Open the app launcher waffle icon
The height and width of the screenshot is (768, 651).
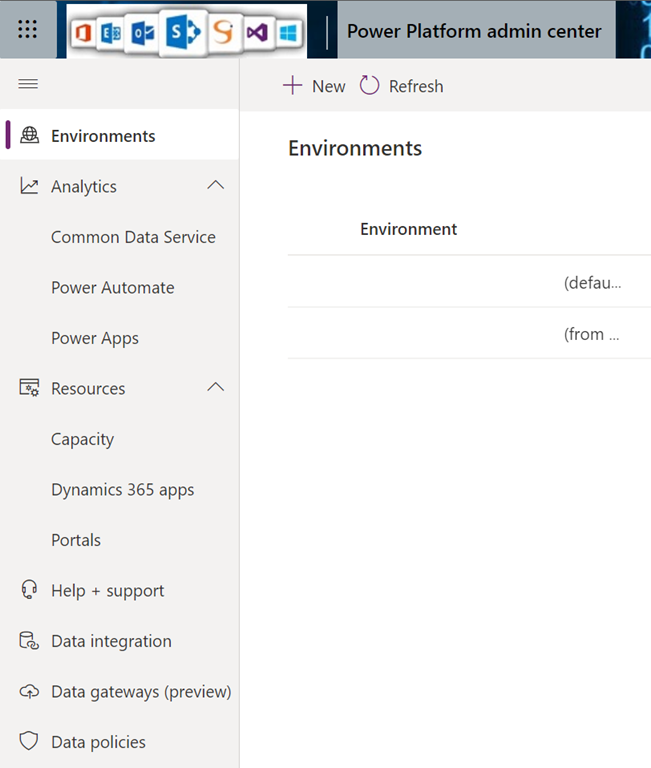pyautogui.click(x=28, y=30)
